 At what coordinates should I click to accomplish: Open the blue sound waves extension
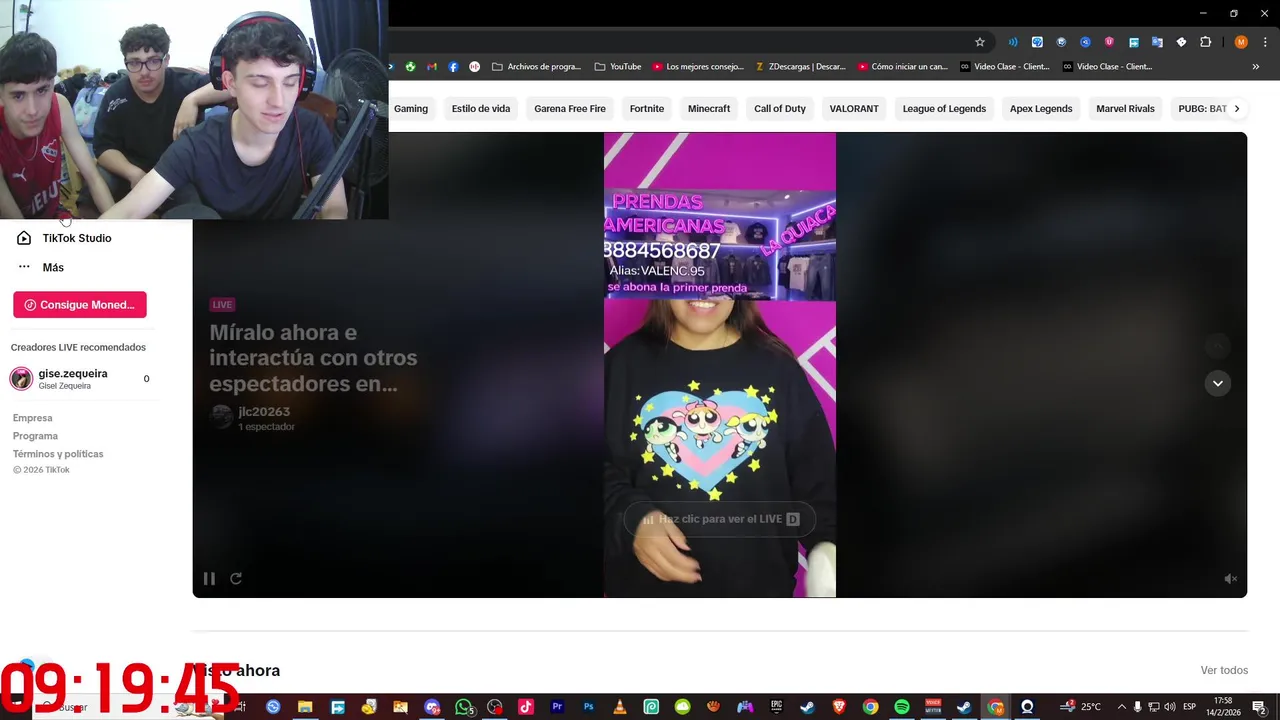(1013, 42)
